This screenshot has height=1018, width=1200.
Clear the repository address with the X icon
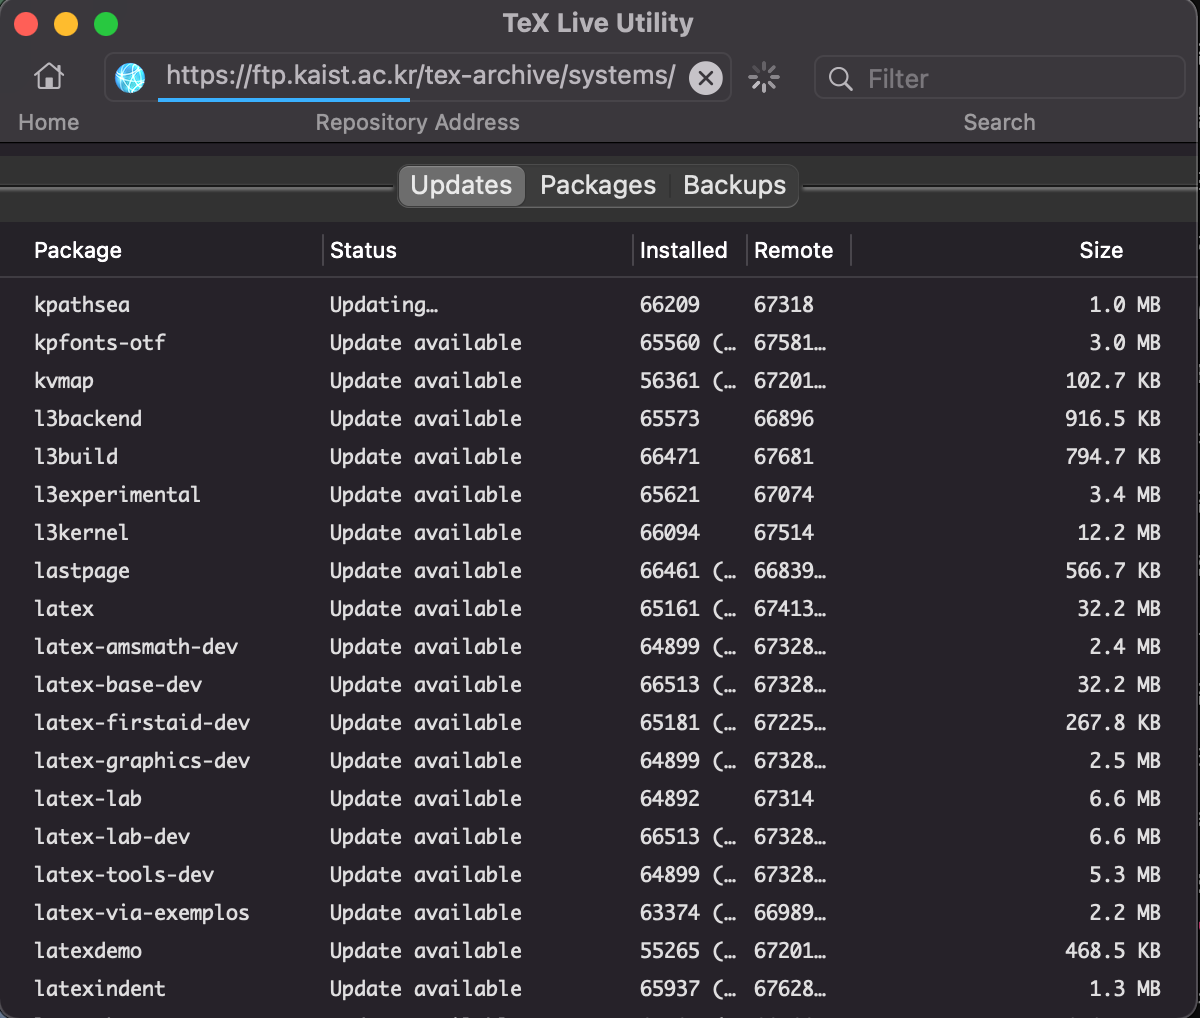point(706,78)
